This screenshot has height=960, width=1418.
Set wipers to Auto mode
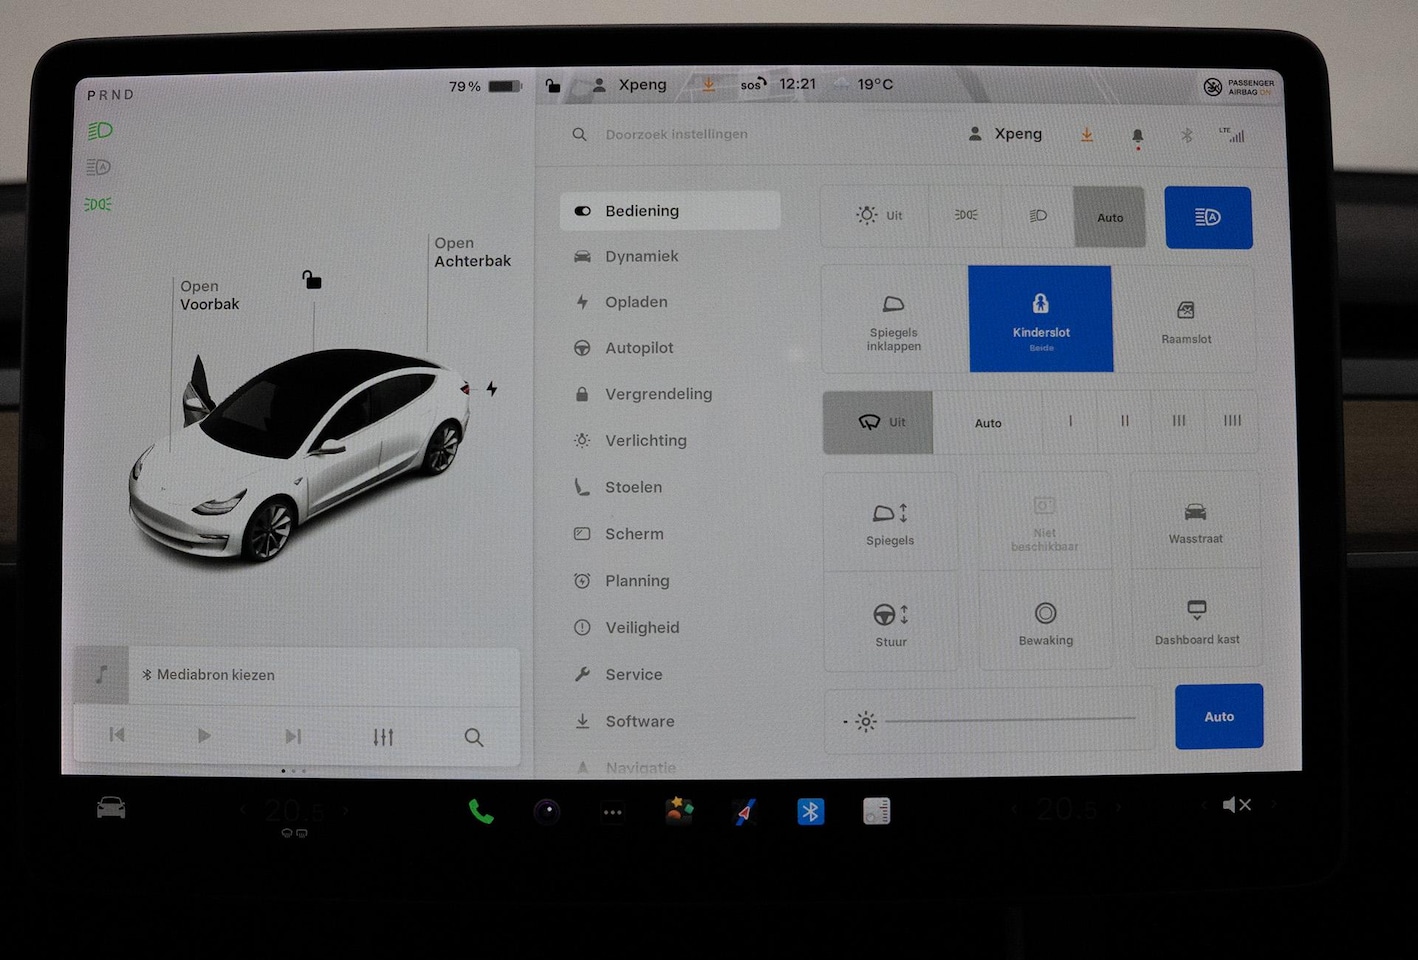pos(987,423)
